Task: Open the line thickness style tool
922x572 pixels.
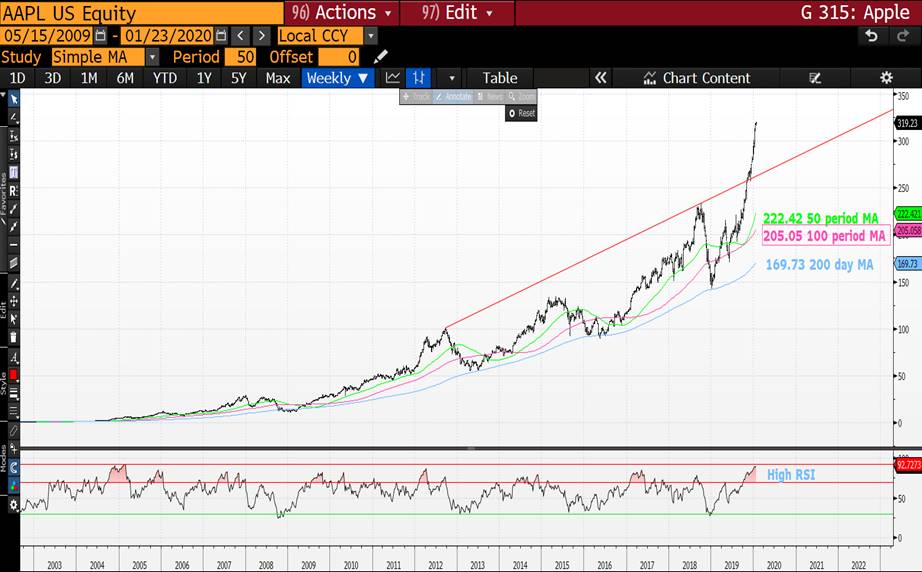Action: (x=13, y=393)
